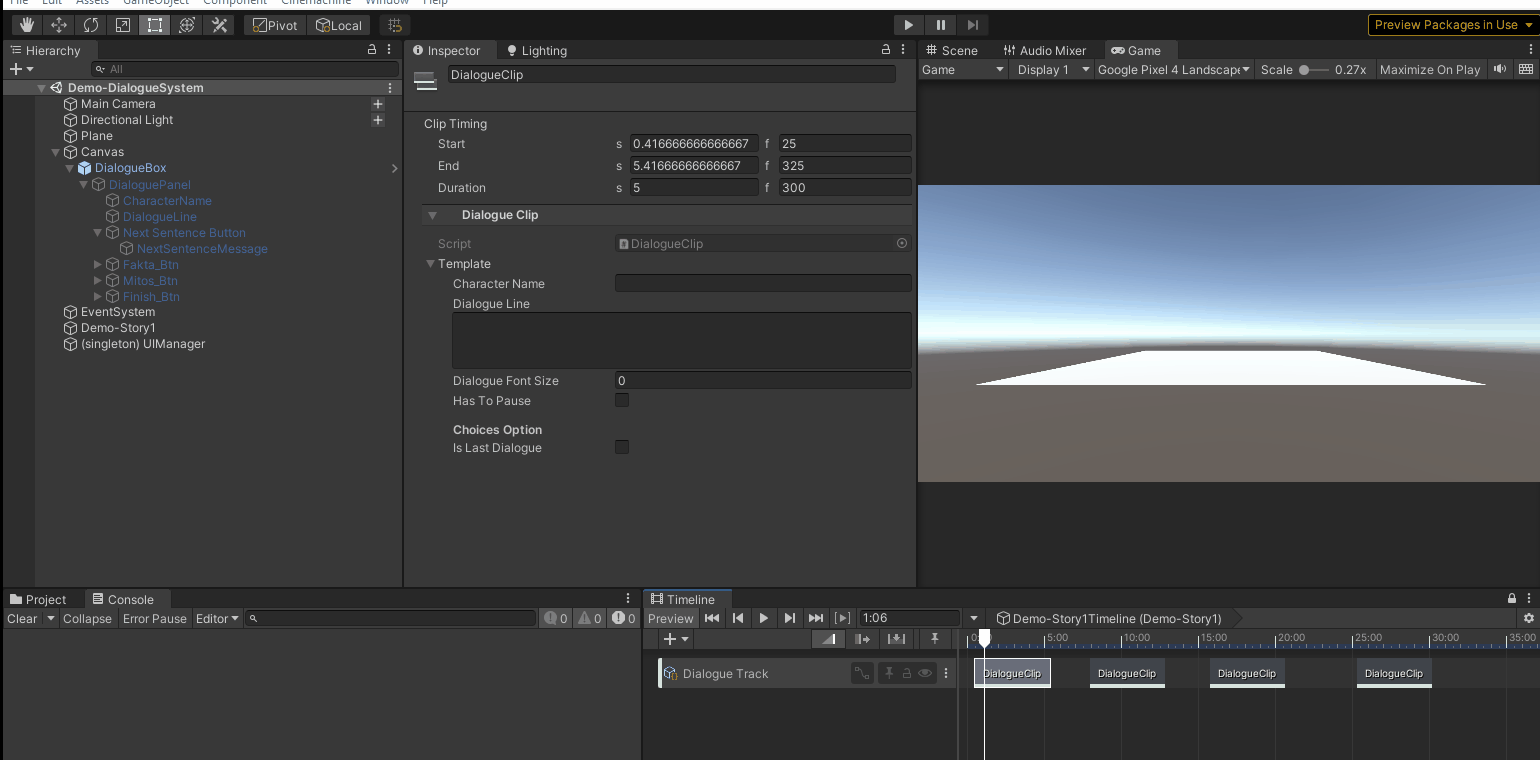Adjust the Game view Scale slider
Viewport: 1540px width, 760px height.
point(1305,70)
